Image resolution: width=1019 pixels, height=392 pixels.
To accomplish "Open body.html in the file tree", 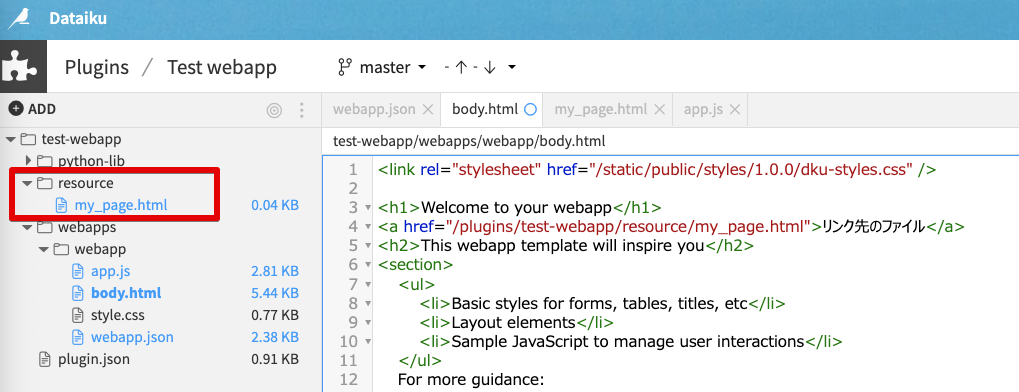I will point(126,293).
